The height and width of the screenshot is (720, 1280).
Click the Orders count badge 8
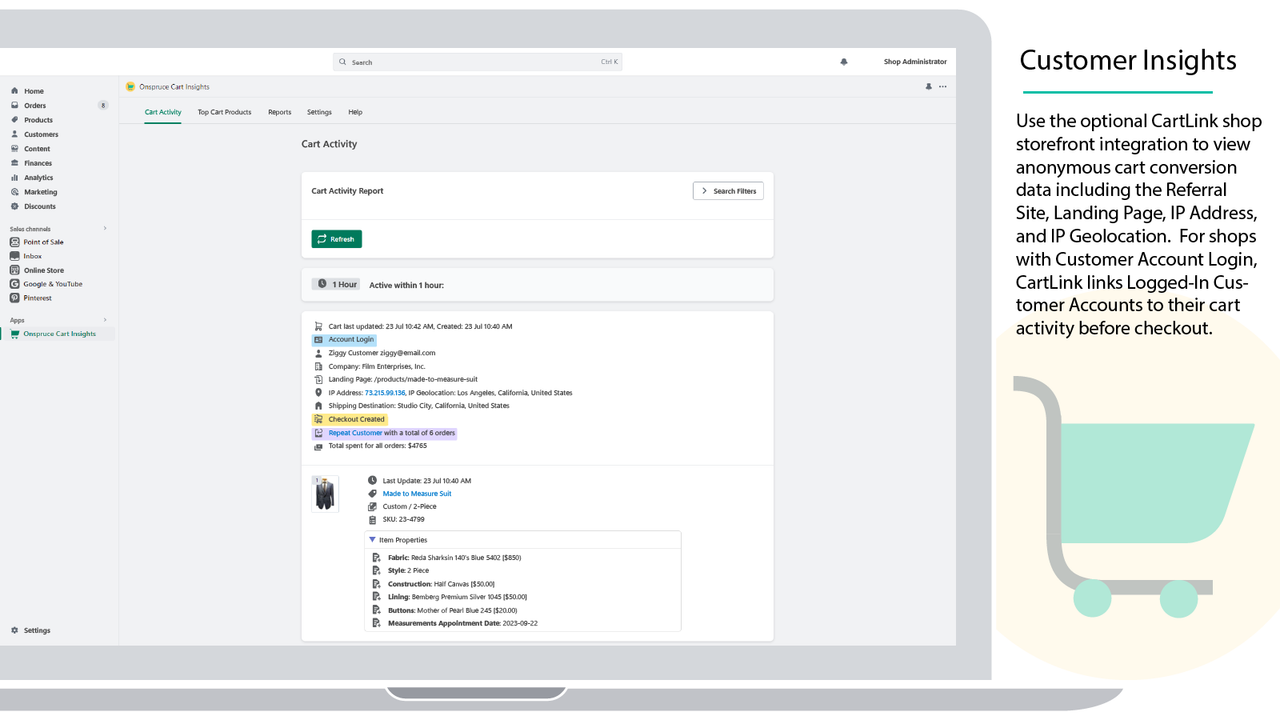(102, 105)
